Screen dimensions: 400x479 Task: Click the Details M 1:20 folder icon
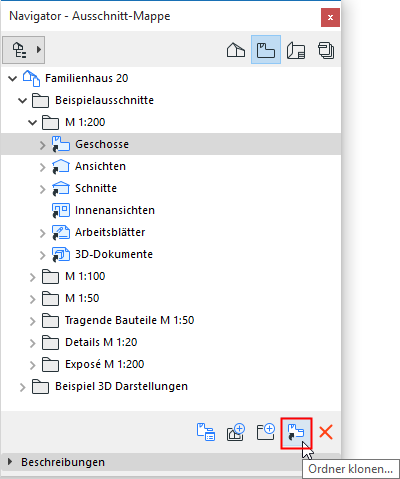point(51,343)
